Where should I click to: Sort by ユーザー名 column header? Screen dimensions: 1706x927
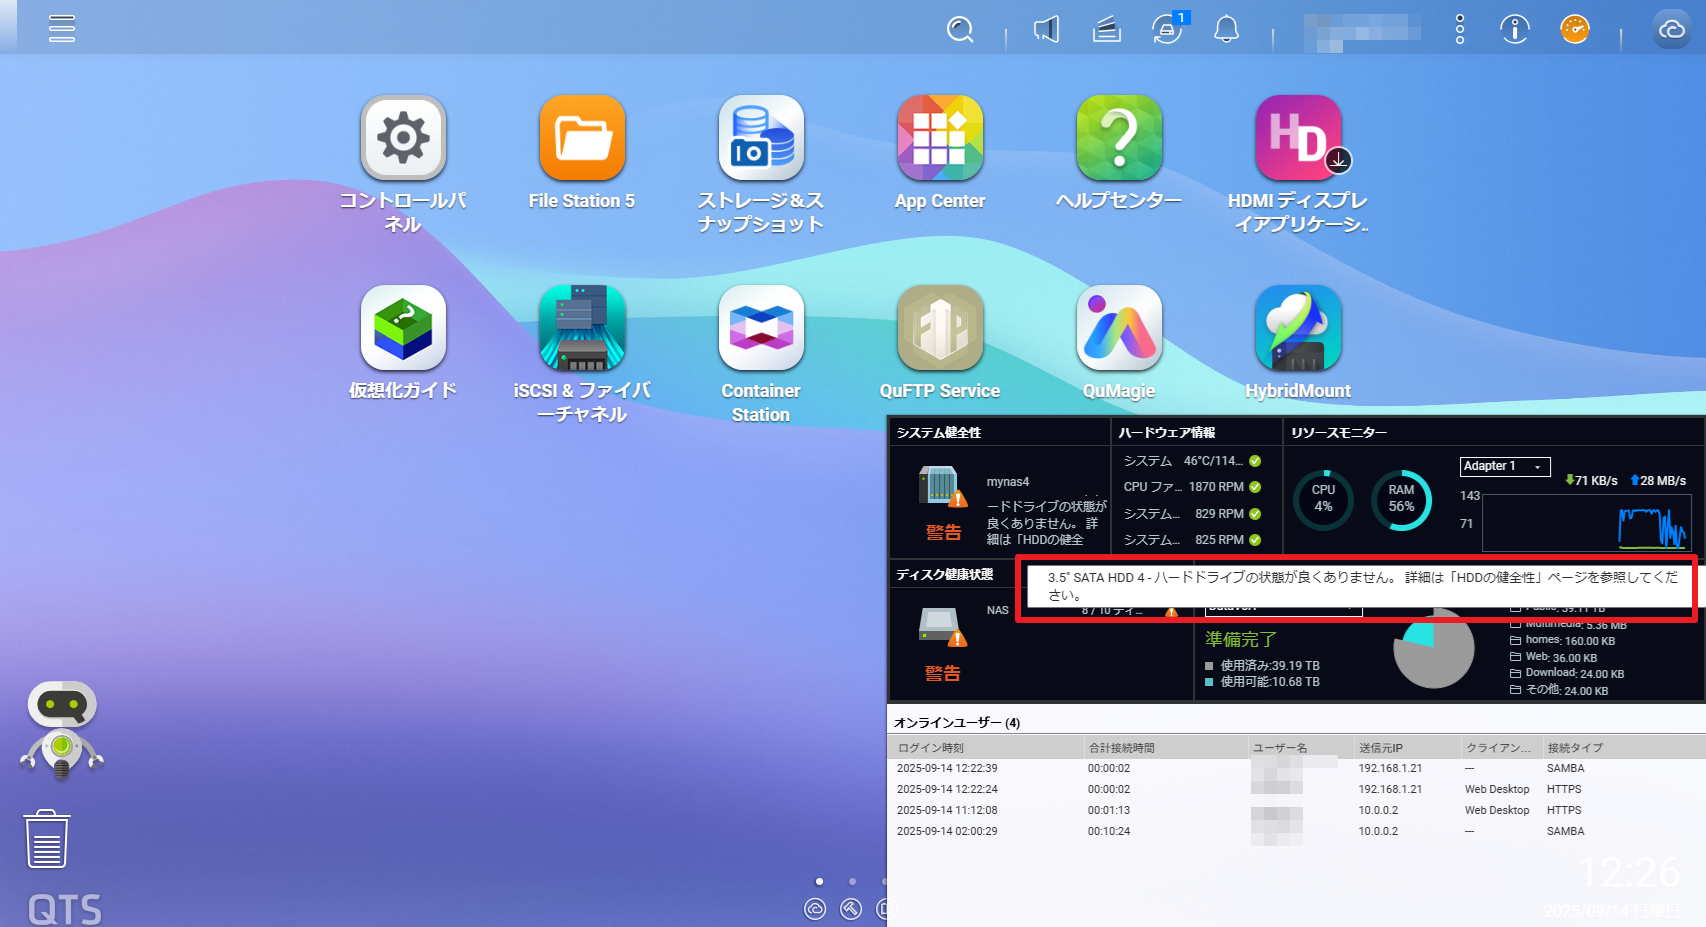tap(1301, 748)
